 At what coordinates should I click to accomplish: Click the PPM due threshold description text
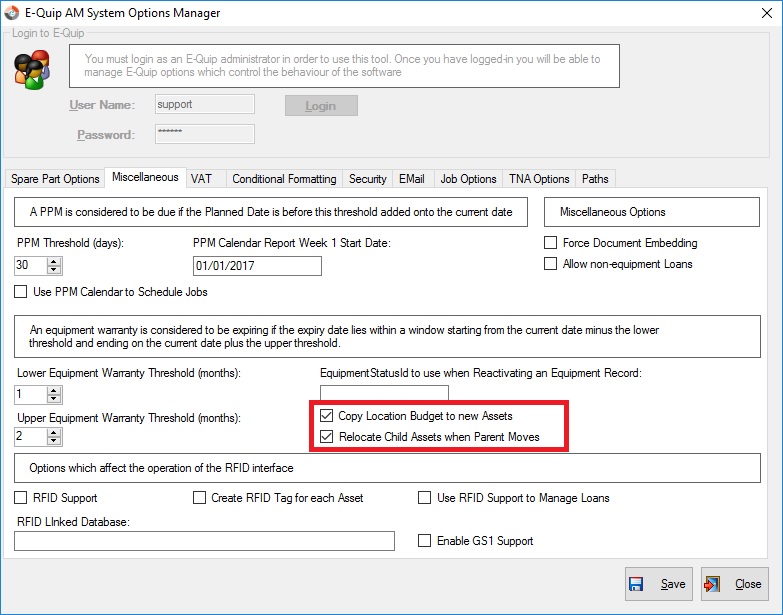[271, 212]
